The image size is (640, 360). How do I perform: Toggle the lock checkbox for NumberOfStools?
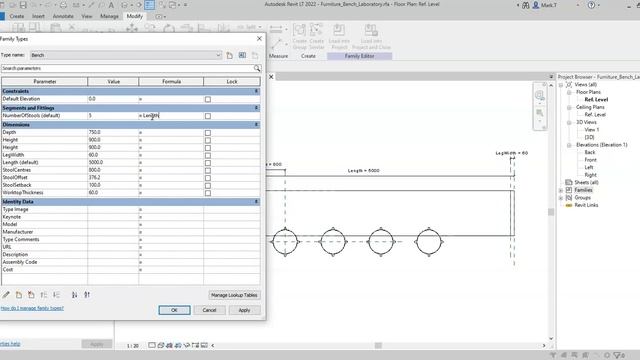[208, 116]
